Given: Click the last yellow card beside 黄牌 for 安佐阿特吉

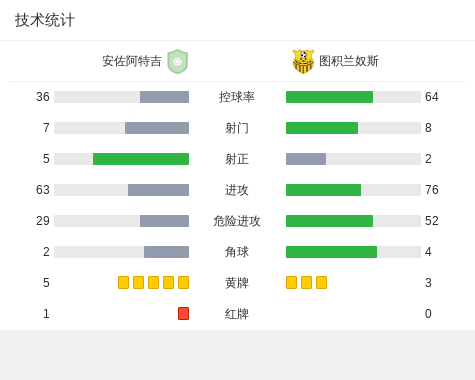Looking at the screenshot, I should point(183,282).
